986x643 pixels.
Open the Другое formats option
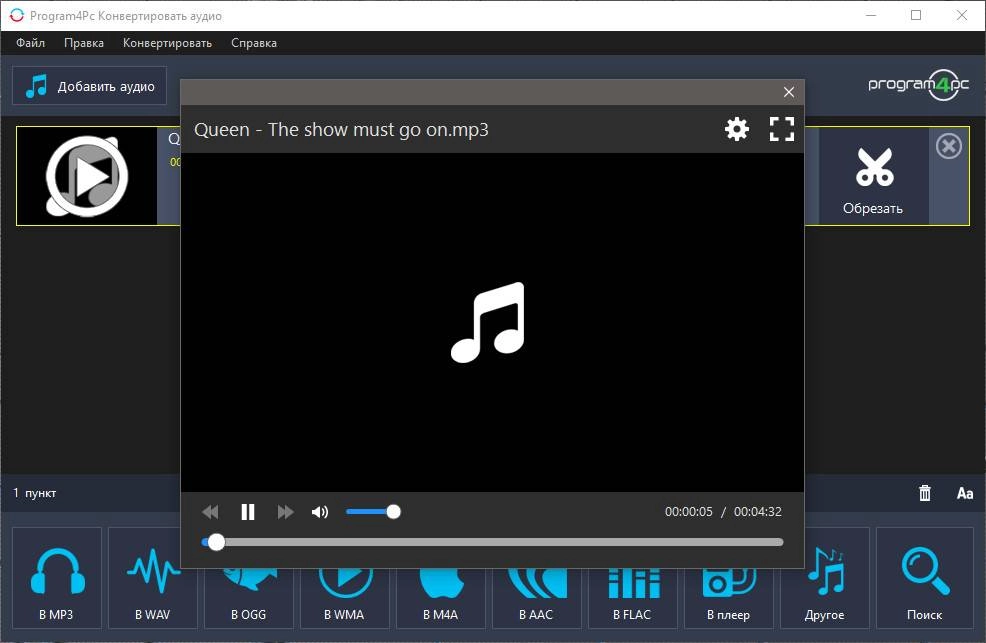pyautogui.click(x=824, y=578)
